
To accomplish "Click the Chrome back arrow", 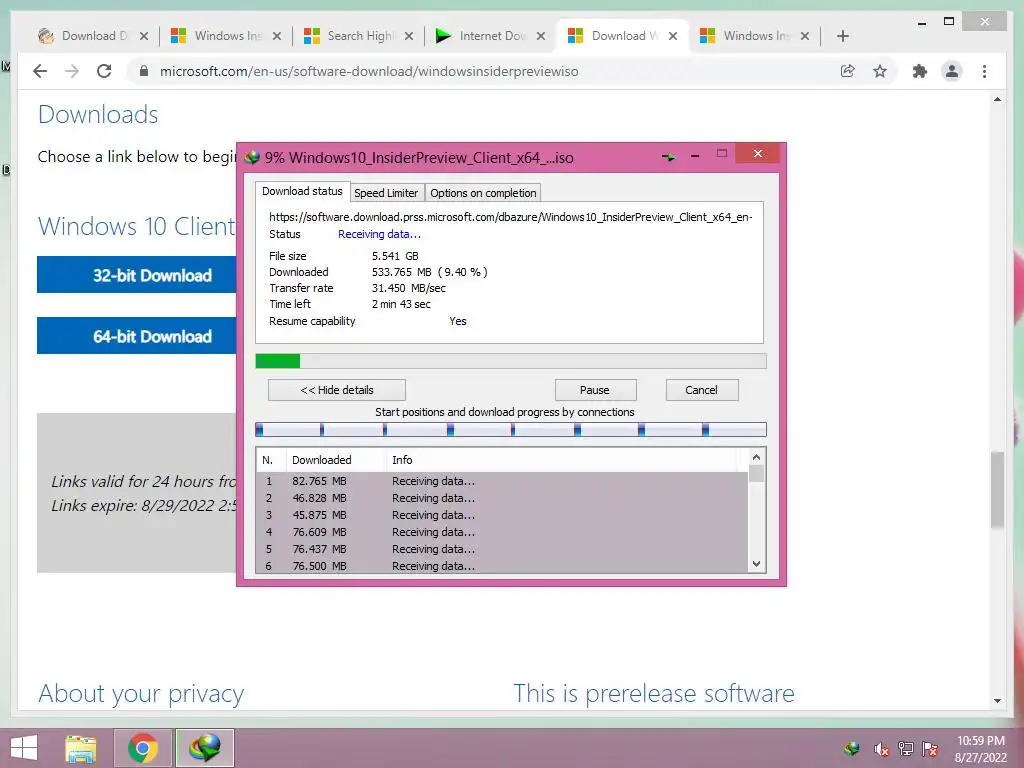I will click(40, 71).
